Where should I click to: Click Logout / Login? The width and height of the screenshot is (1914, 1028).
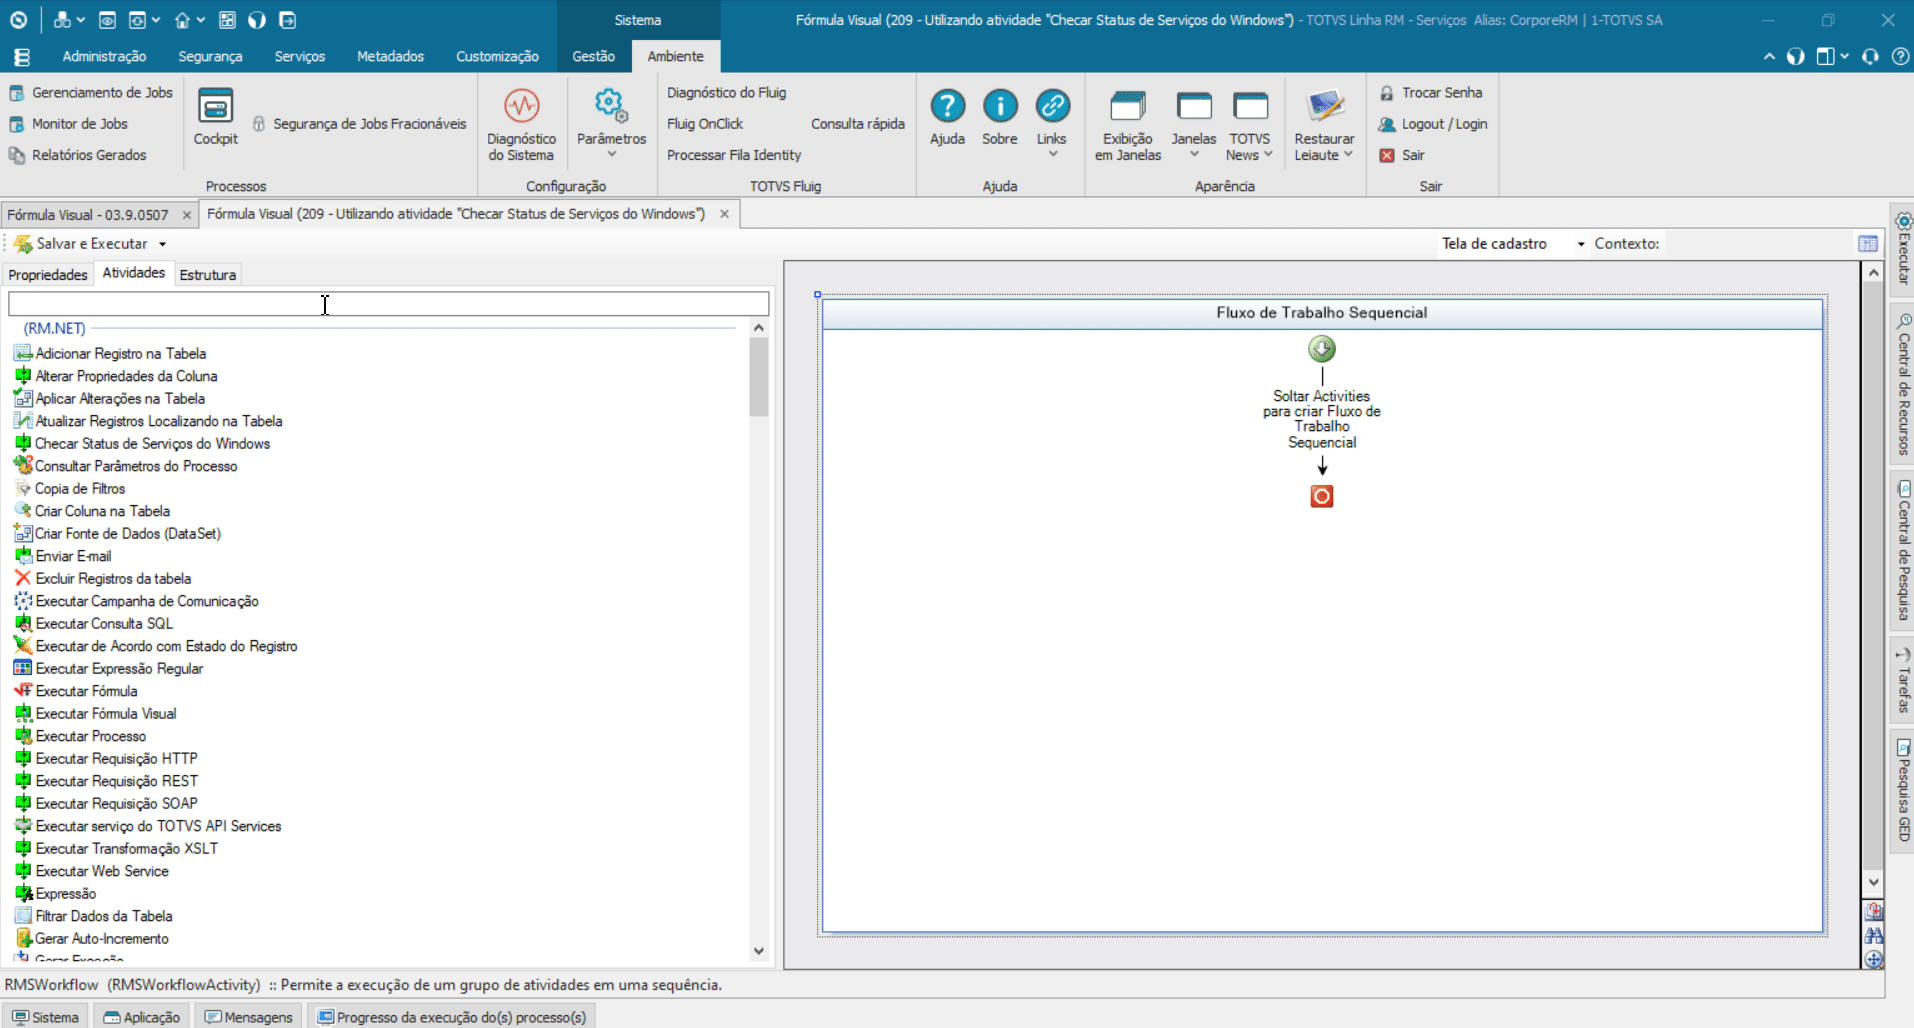pos(1433,124)
